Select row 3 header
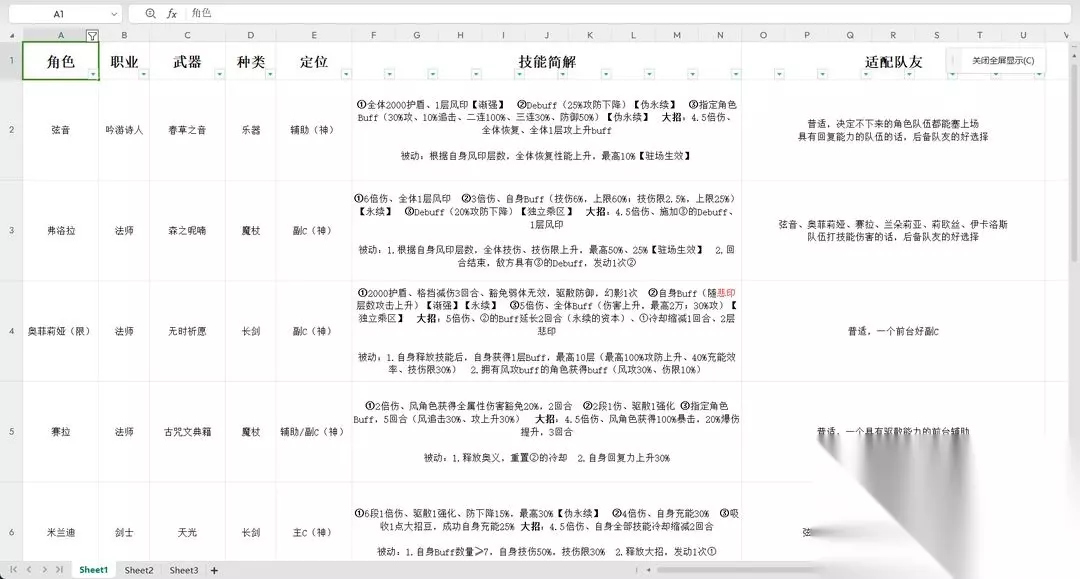Screen dimensions: 1080x579 (x=11, y=230)
